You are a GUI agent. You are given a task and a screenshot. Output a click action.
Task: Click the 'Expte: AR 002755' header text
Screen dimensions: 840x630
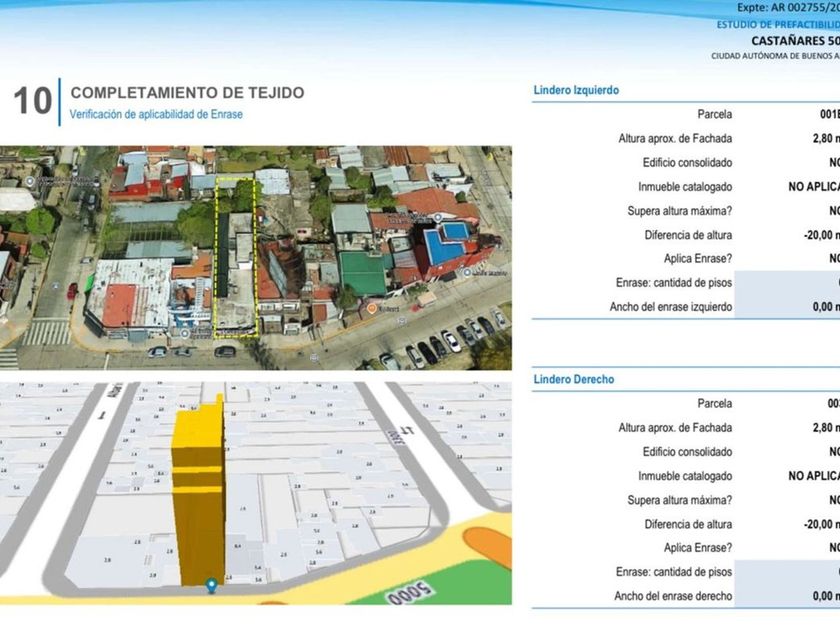[789, 8]
